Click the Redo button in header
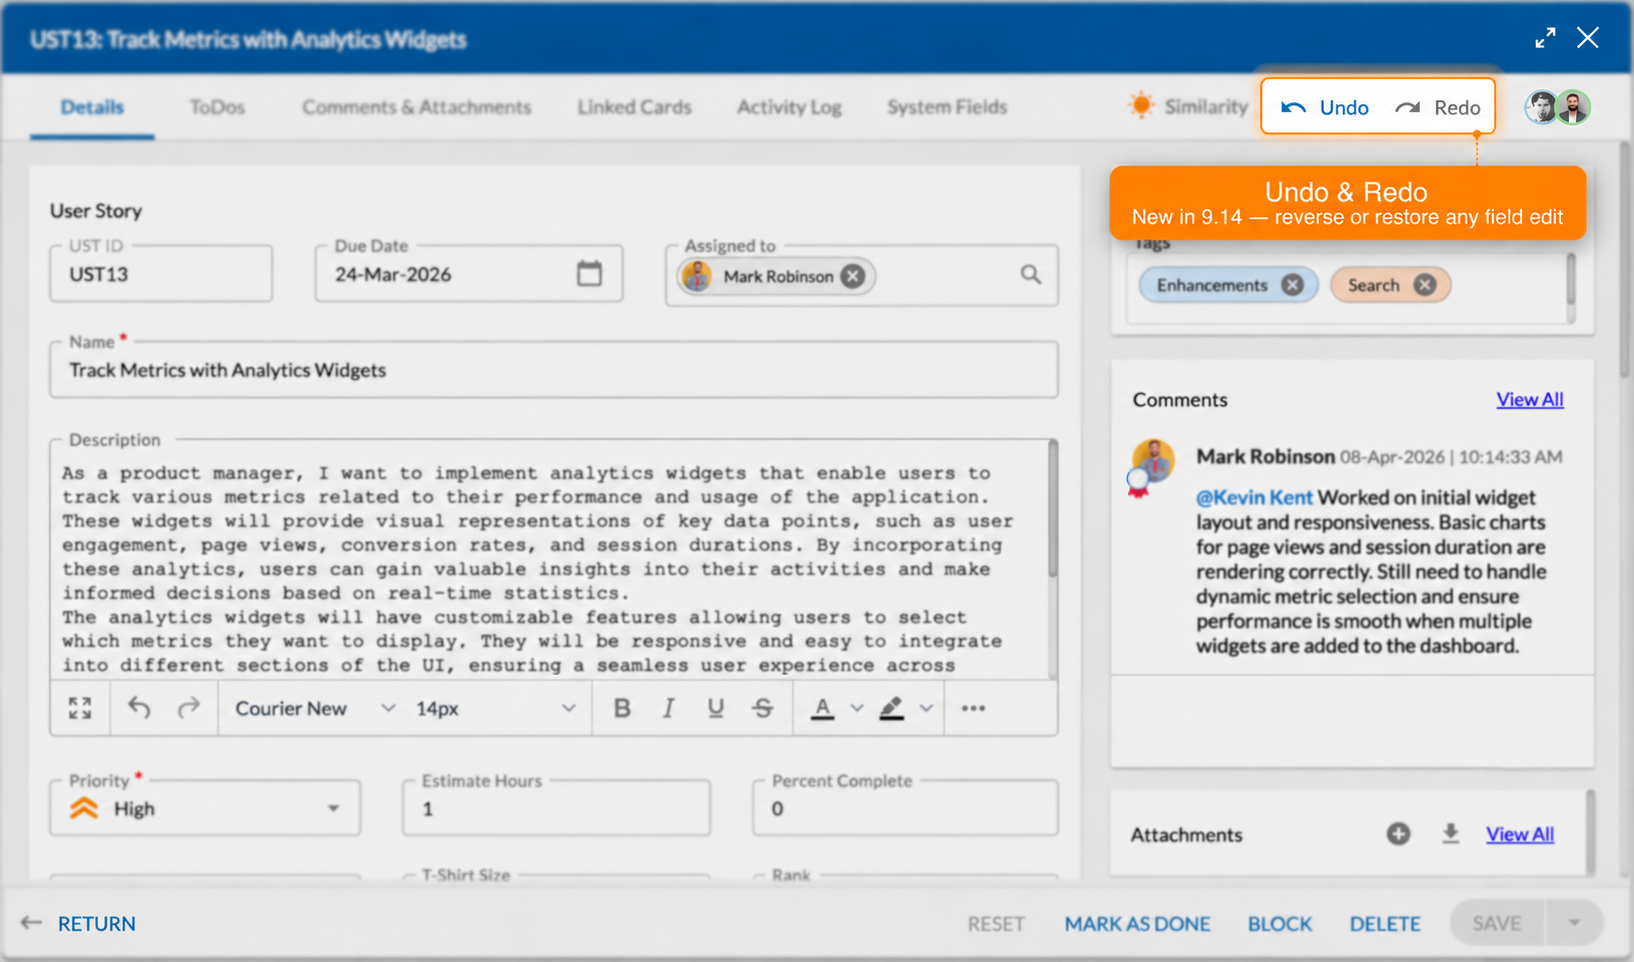 (x=1437, y=107)
